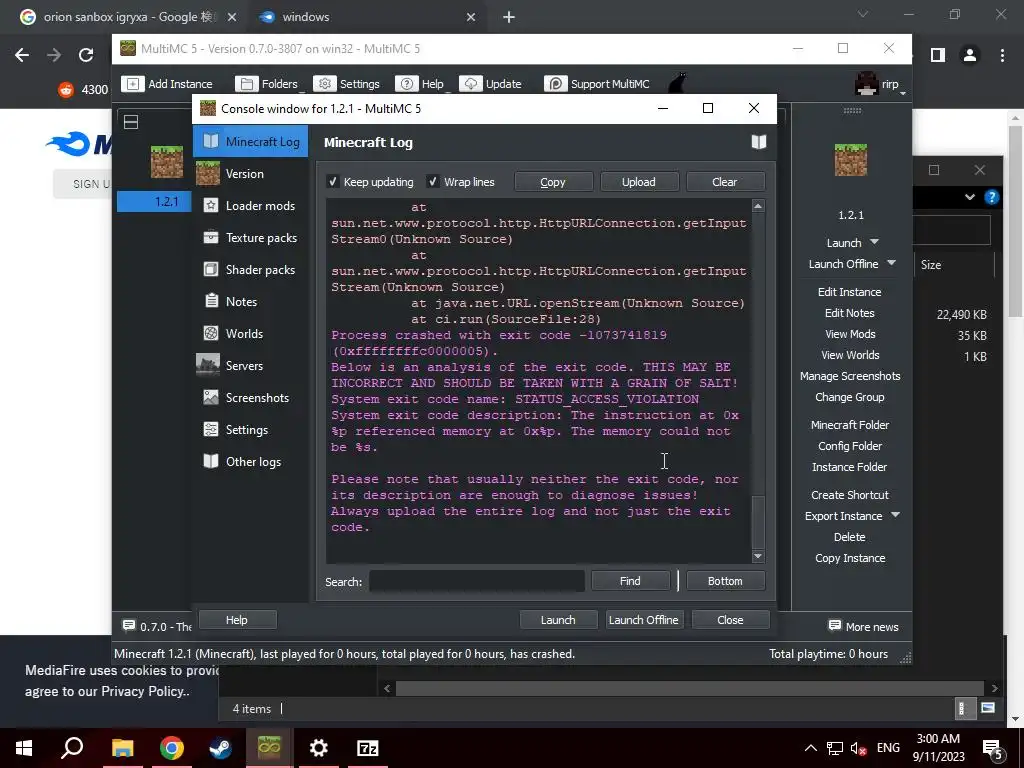Click Delete in instance side panel
Image resolution: width=1024 pixels, height=768 pixels.
pos(850,536)
